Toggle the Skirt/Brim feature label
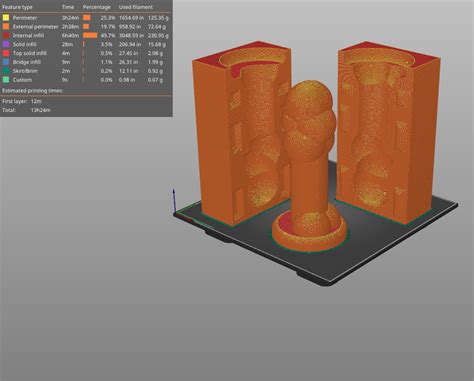 click(x=25, y=71)
